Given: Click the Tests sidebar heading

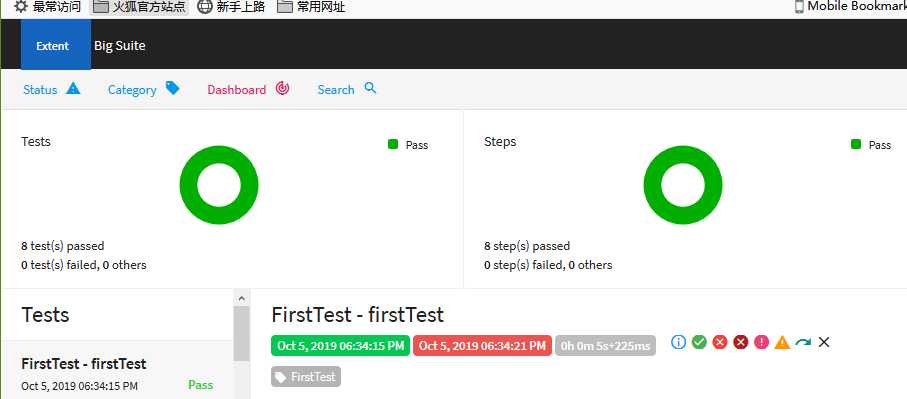Looking at the screenshot, I should coord(45,315).
